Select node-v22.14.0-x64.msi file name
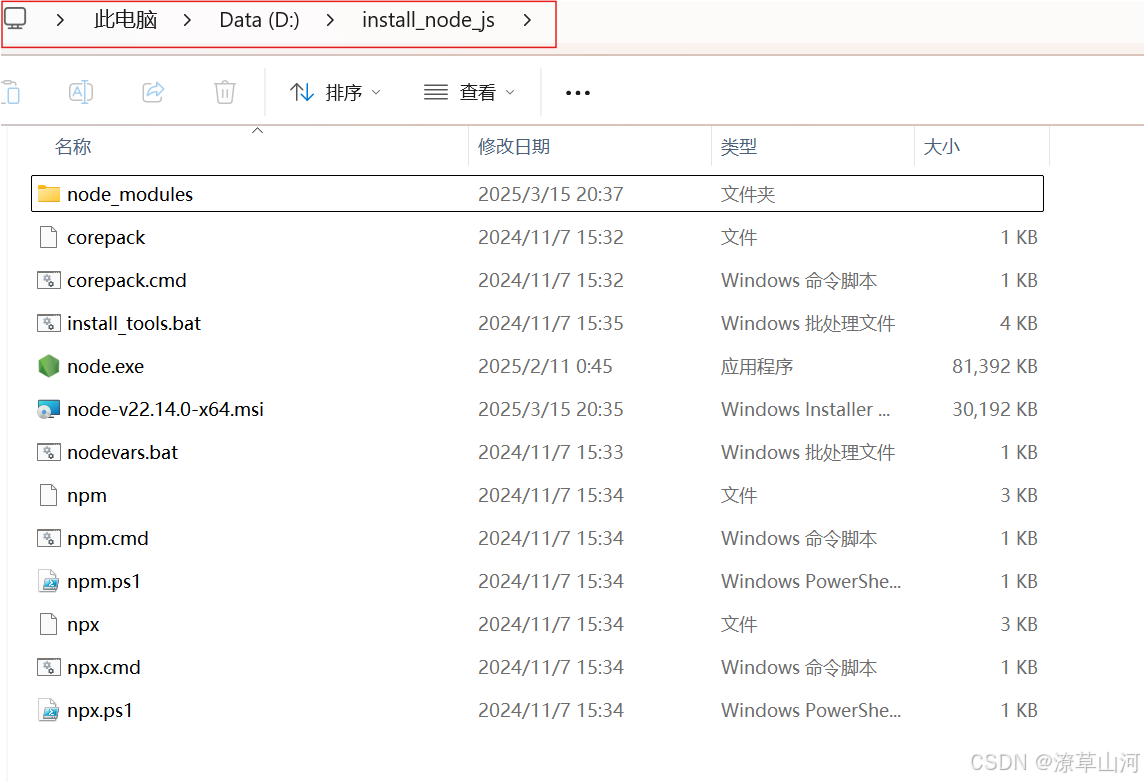The width and height of the screenshot is (1144, 782). point(165,410)
